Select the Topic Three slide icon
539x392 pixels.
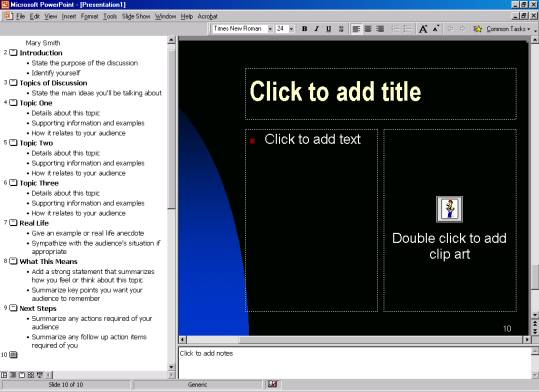[13, 183]
